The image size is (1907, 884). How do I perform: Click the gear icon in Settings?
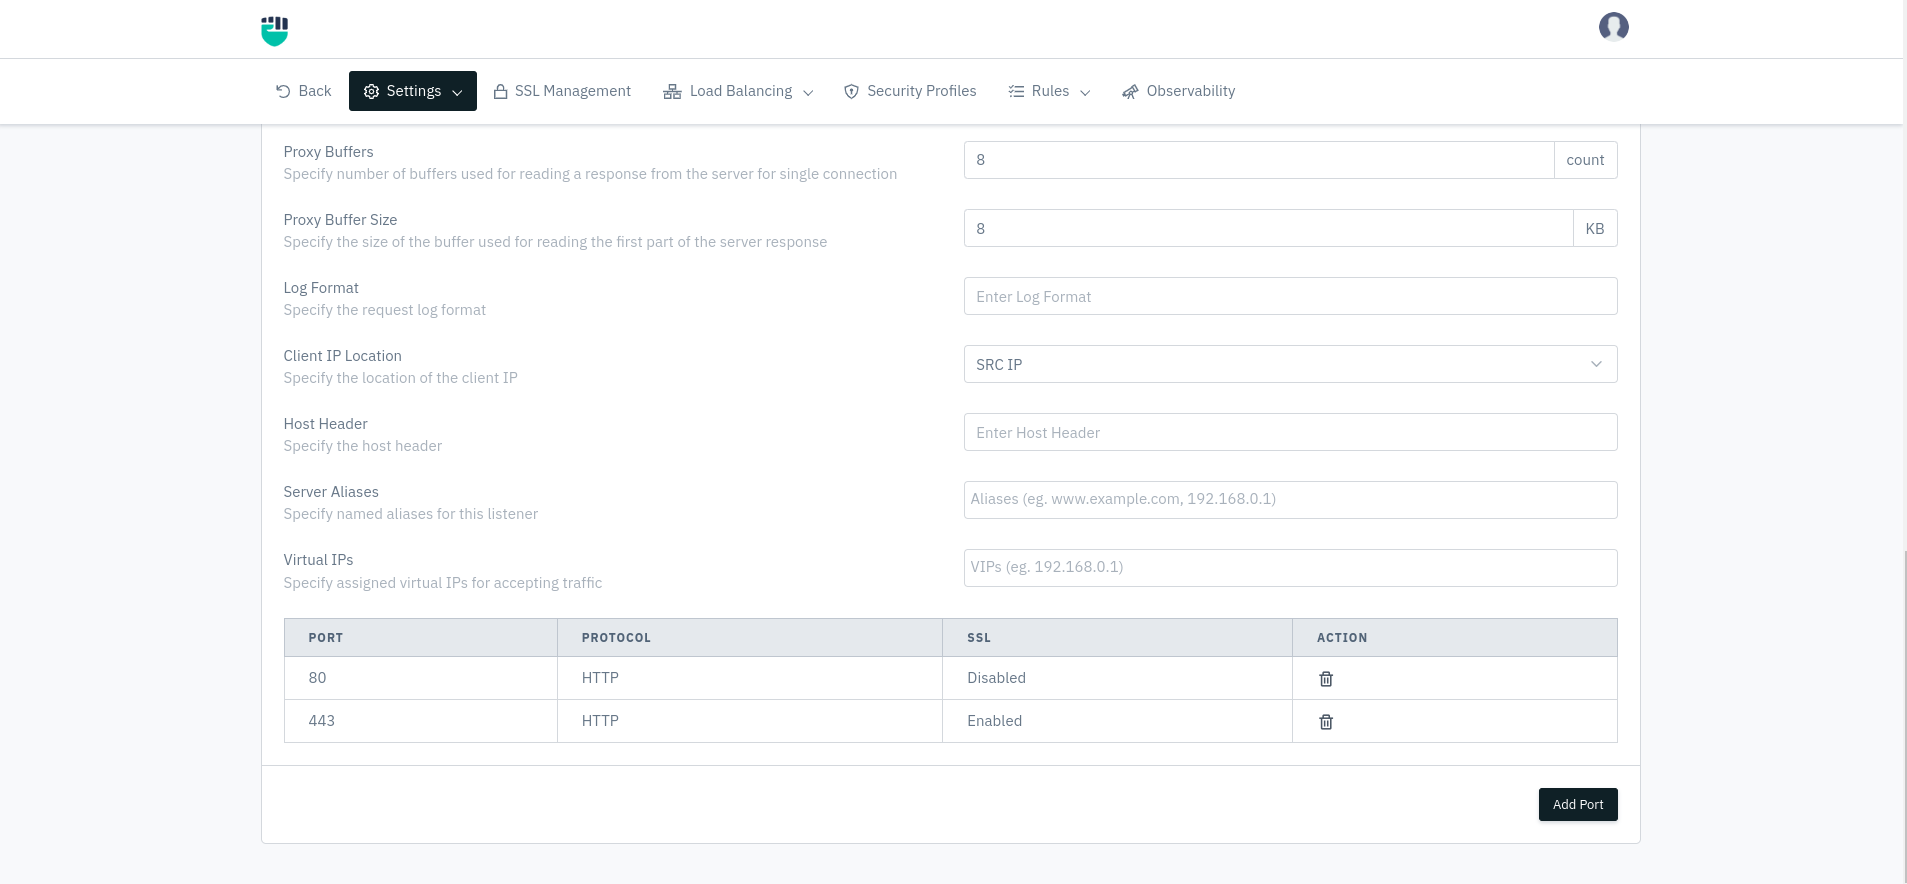pyautogui.click(x=371, y=91)
